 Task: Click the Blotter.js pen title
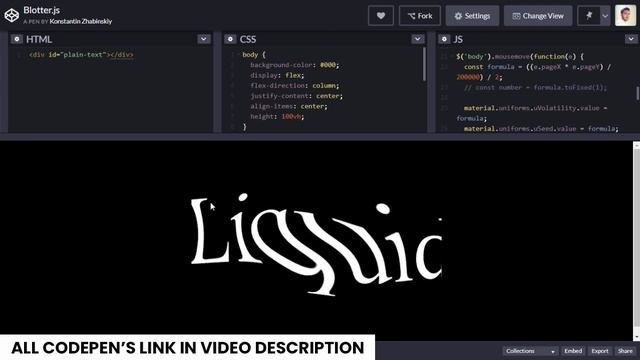point(42,10)
